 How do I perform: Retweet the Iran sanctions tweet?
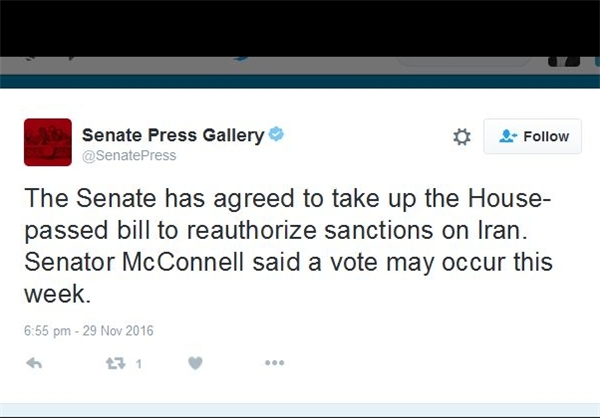pos(116,363)
